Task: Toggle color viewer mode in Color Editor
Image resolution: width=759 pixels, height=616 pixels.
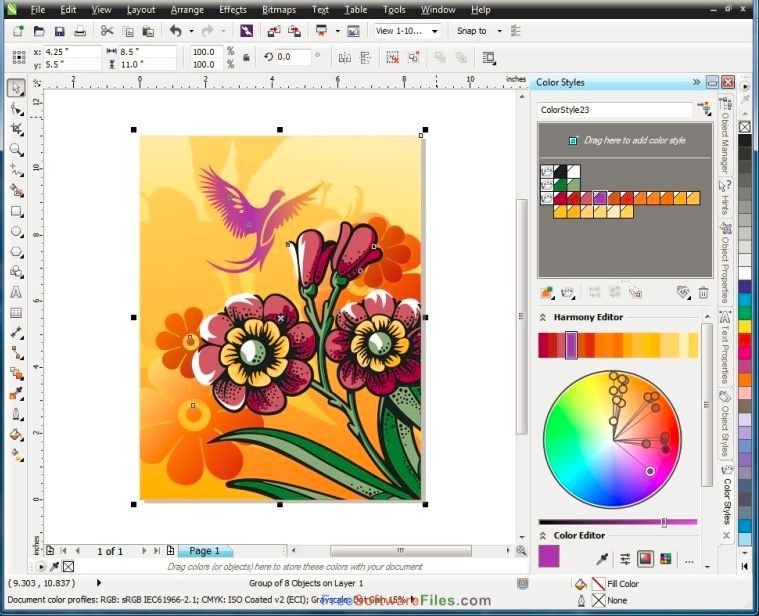Action: (x=645, y=559)
